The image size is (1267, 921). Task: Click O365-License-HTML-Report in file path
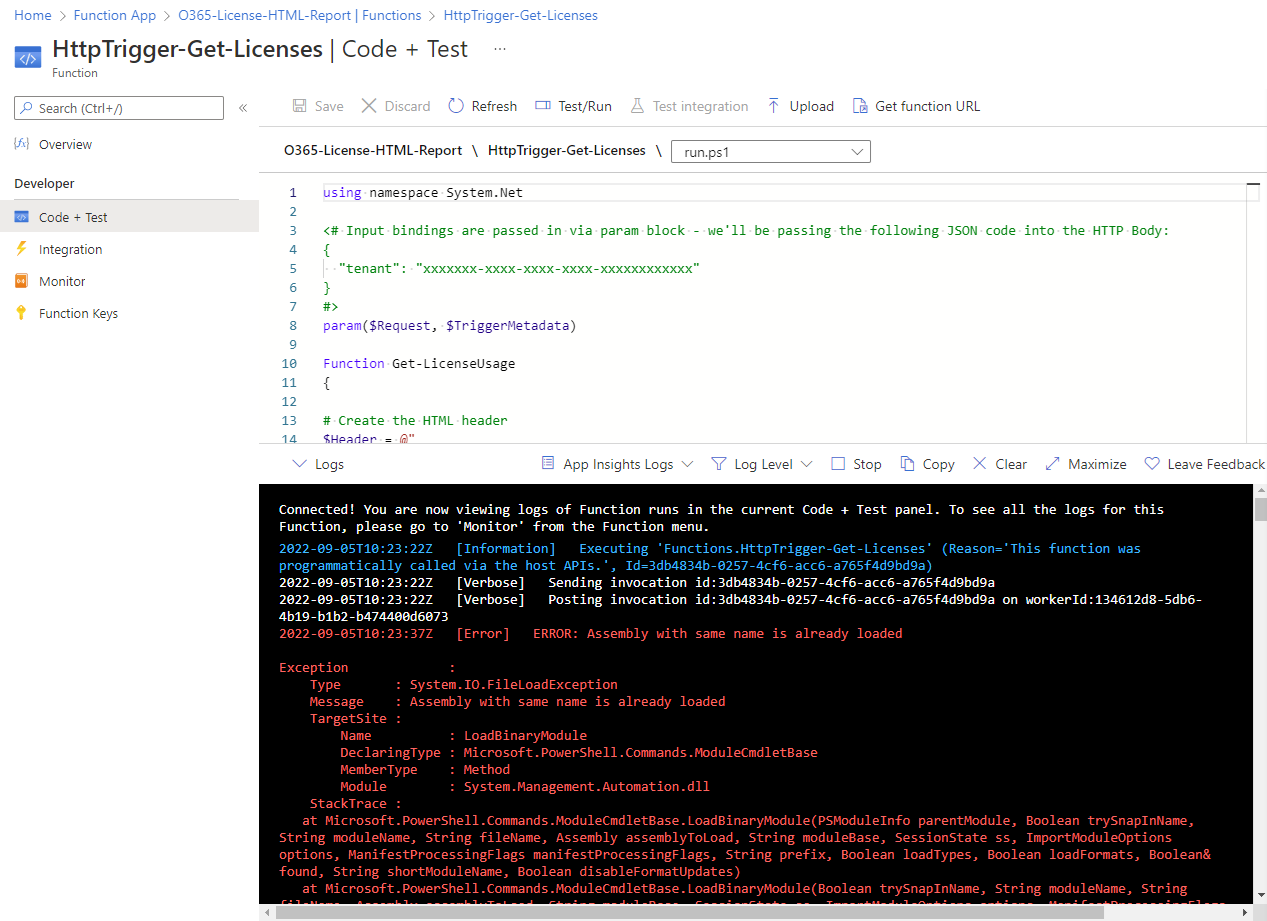click(373, 150)
